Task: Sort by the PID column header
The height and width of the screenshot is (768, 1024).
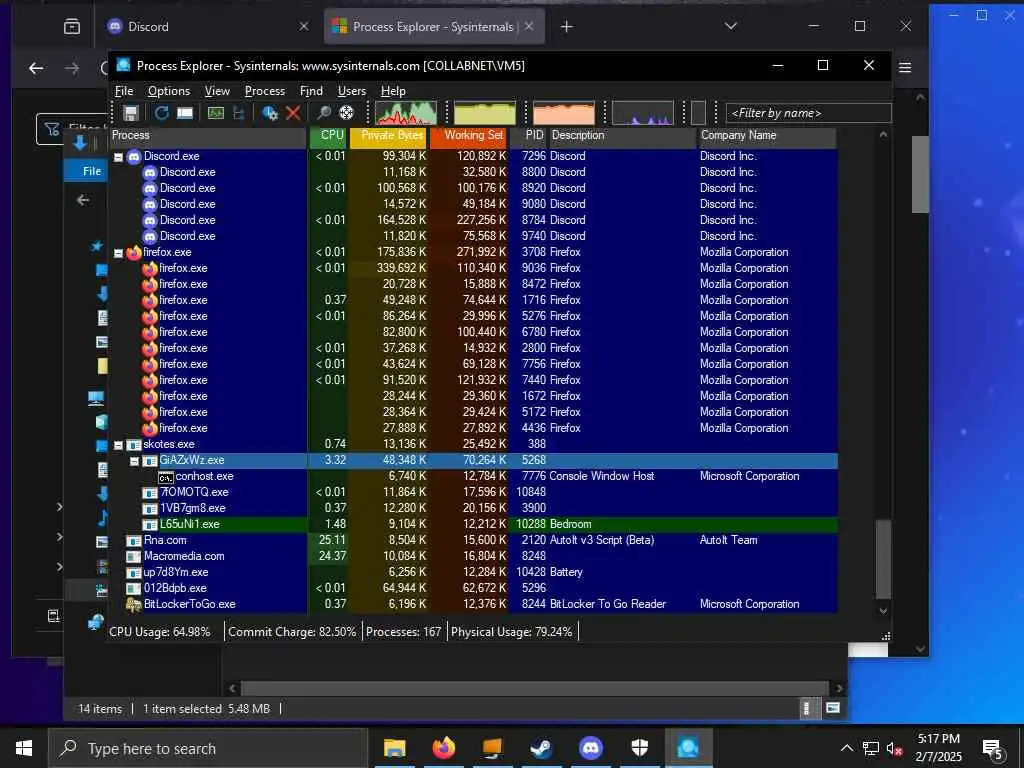Action: click(x=528, y=135)
